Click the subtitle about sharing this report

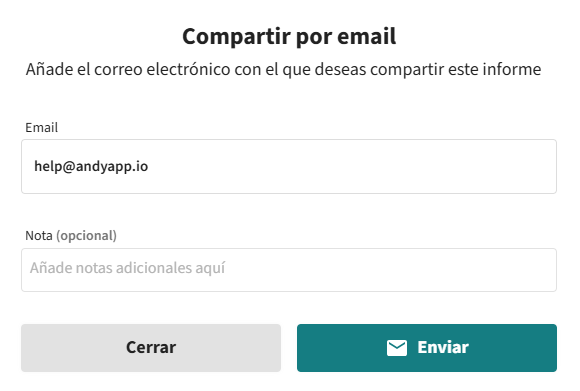click(x=283, y=70)
